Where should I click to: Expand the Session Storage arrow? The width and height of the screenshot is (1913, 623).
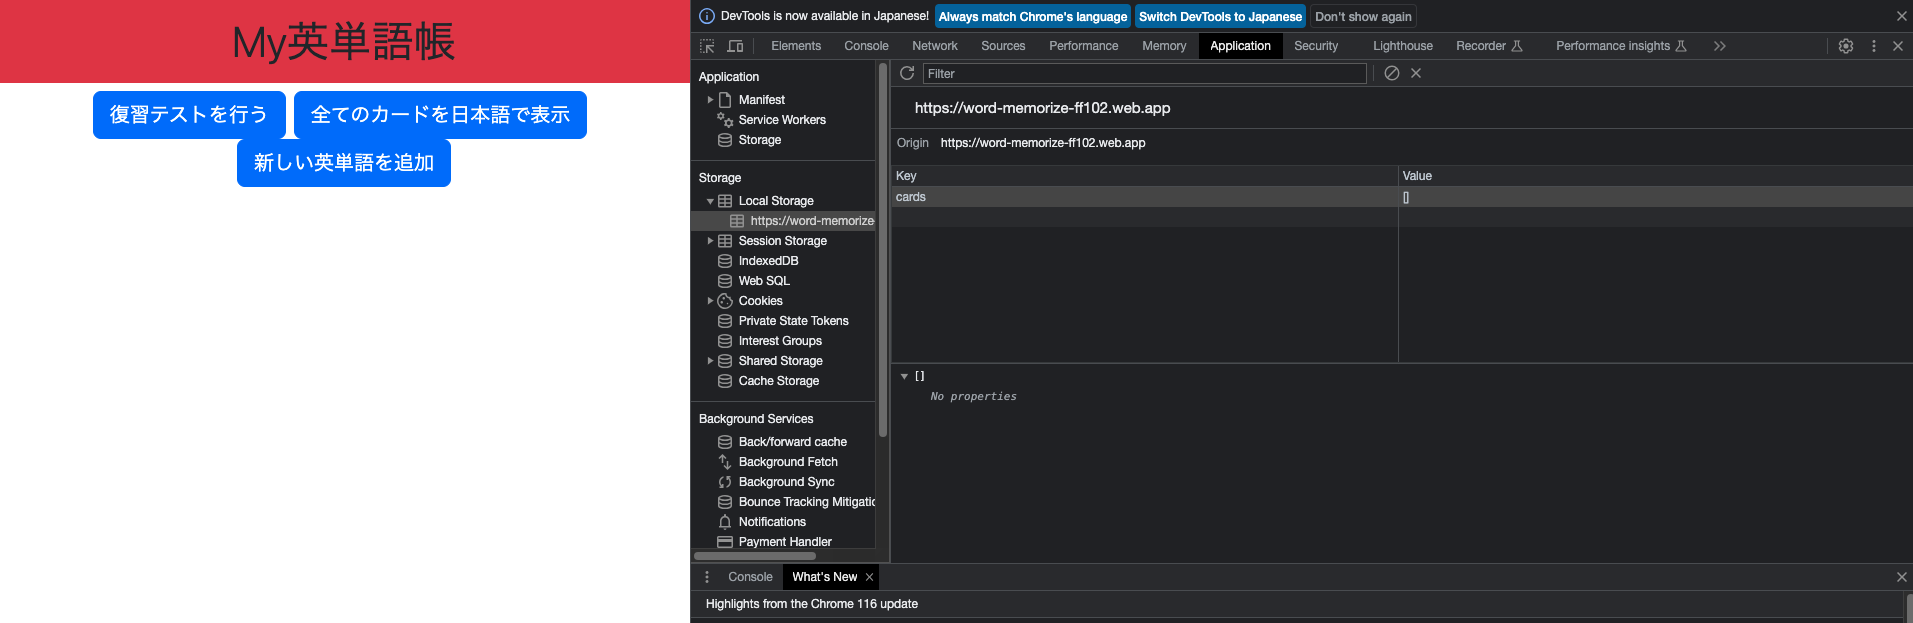tap(710, 241)
